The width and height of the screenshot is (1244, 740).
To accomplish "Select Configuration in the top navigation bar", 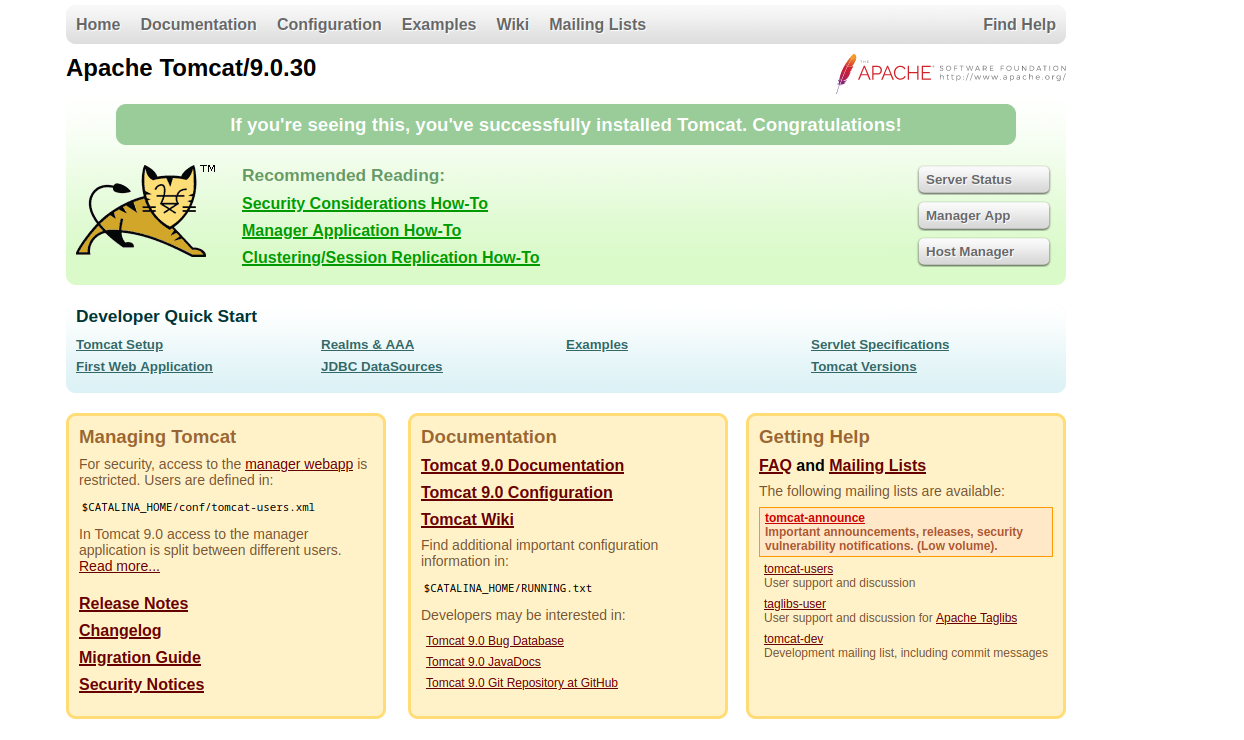I will tap(329, 24).
